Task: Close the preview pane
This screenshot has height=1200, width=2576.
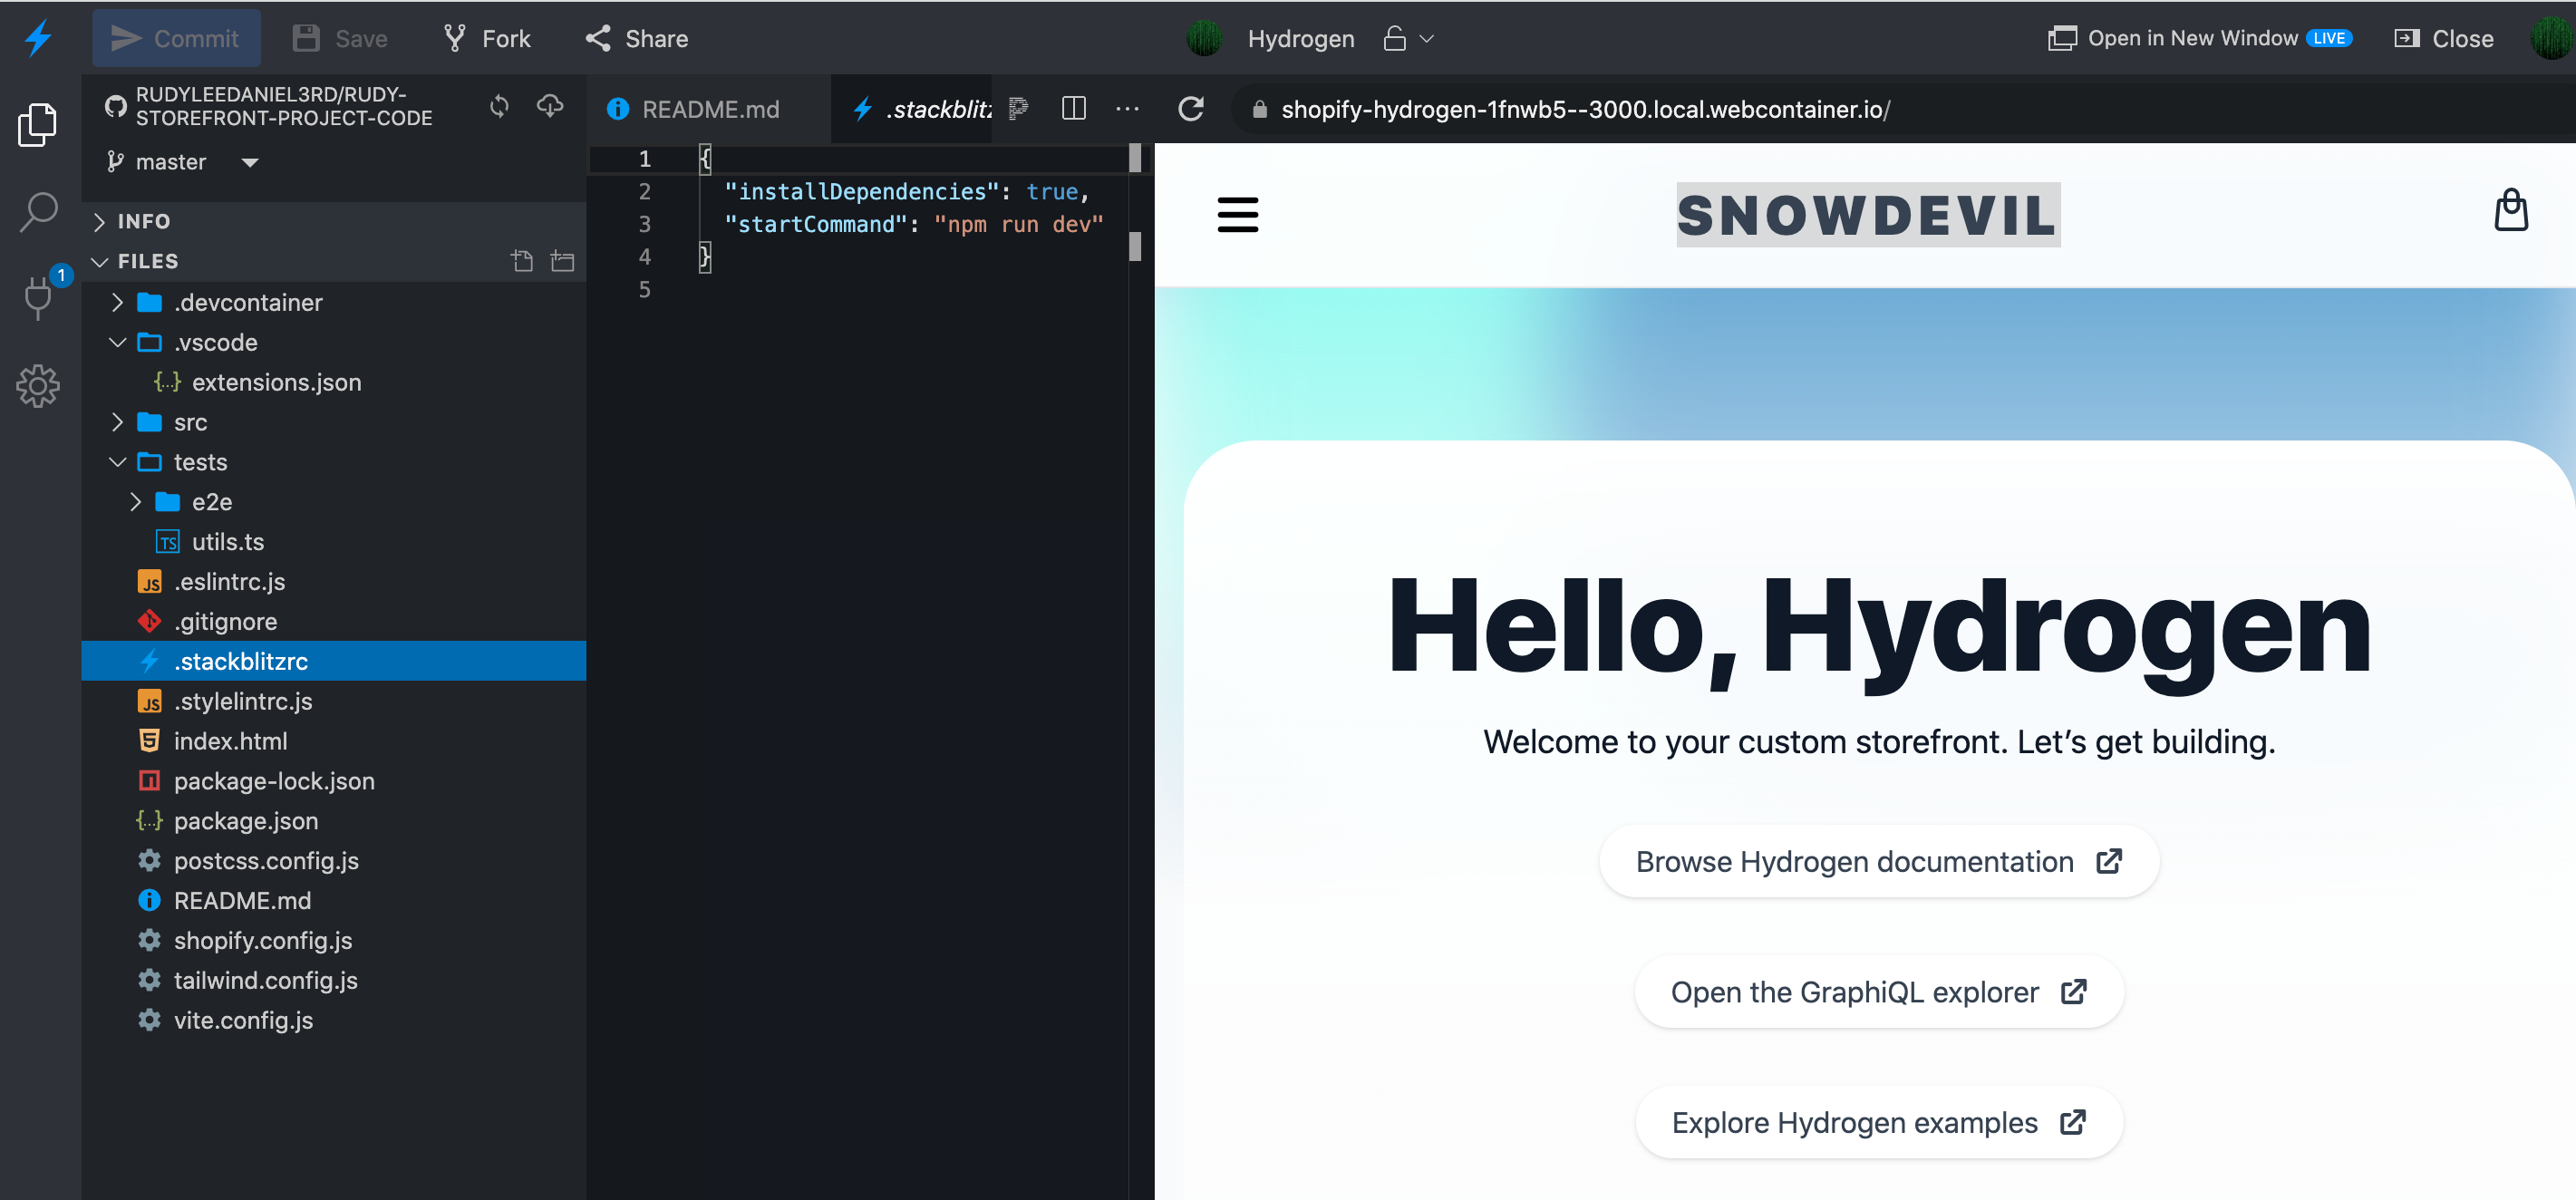Action: coord(2443,39)
